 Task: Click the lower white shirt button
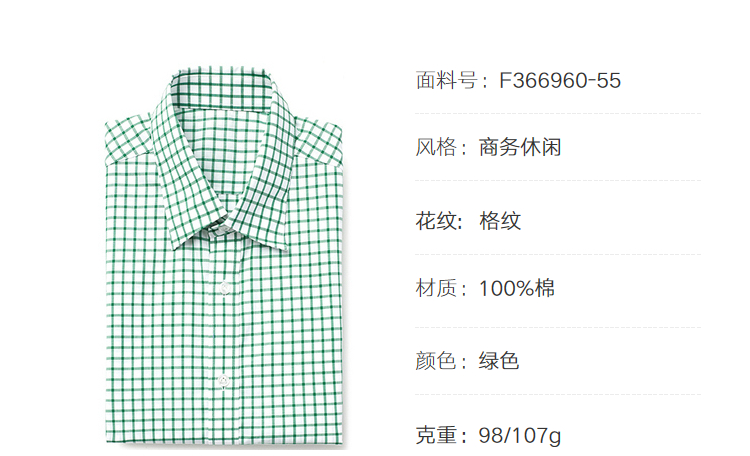coord(223,381)
